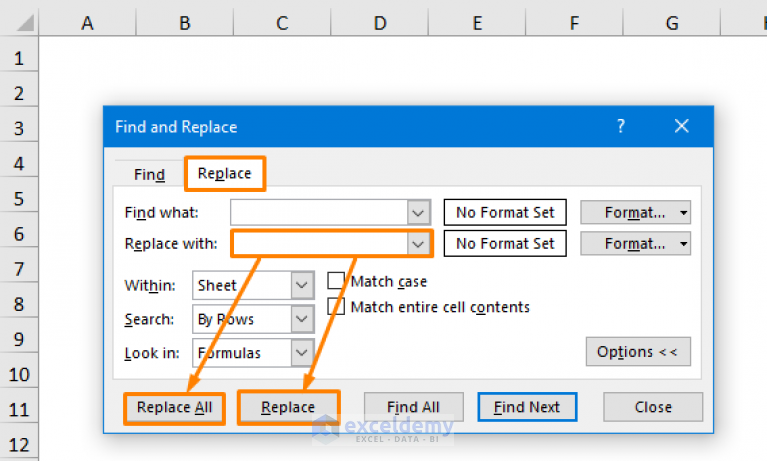The height and width of the screenshot is (461, 767).
Task: Click the Replace All button
Action: tap(175, 408)
